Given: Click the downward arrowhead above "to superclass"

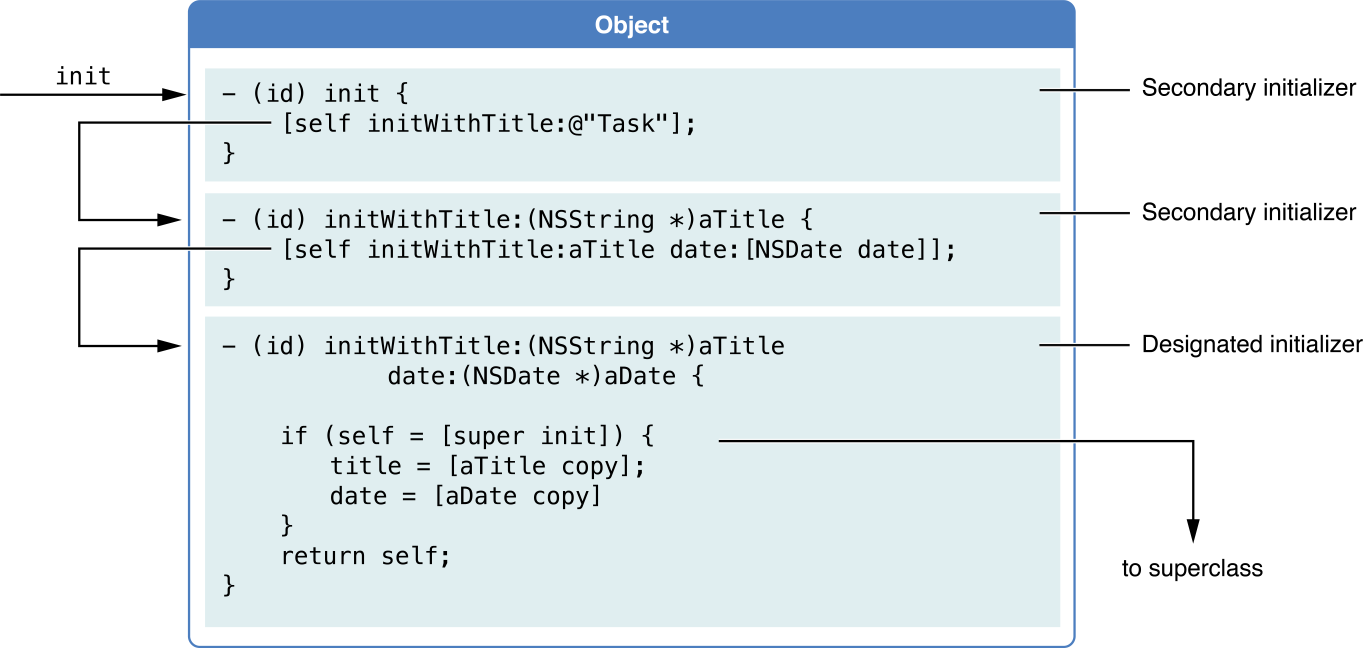Looking at the screenshot, I should [x=1192, y=530].
